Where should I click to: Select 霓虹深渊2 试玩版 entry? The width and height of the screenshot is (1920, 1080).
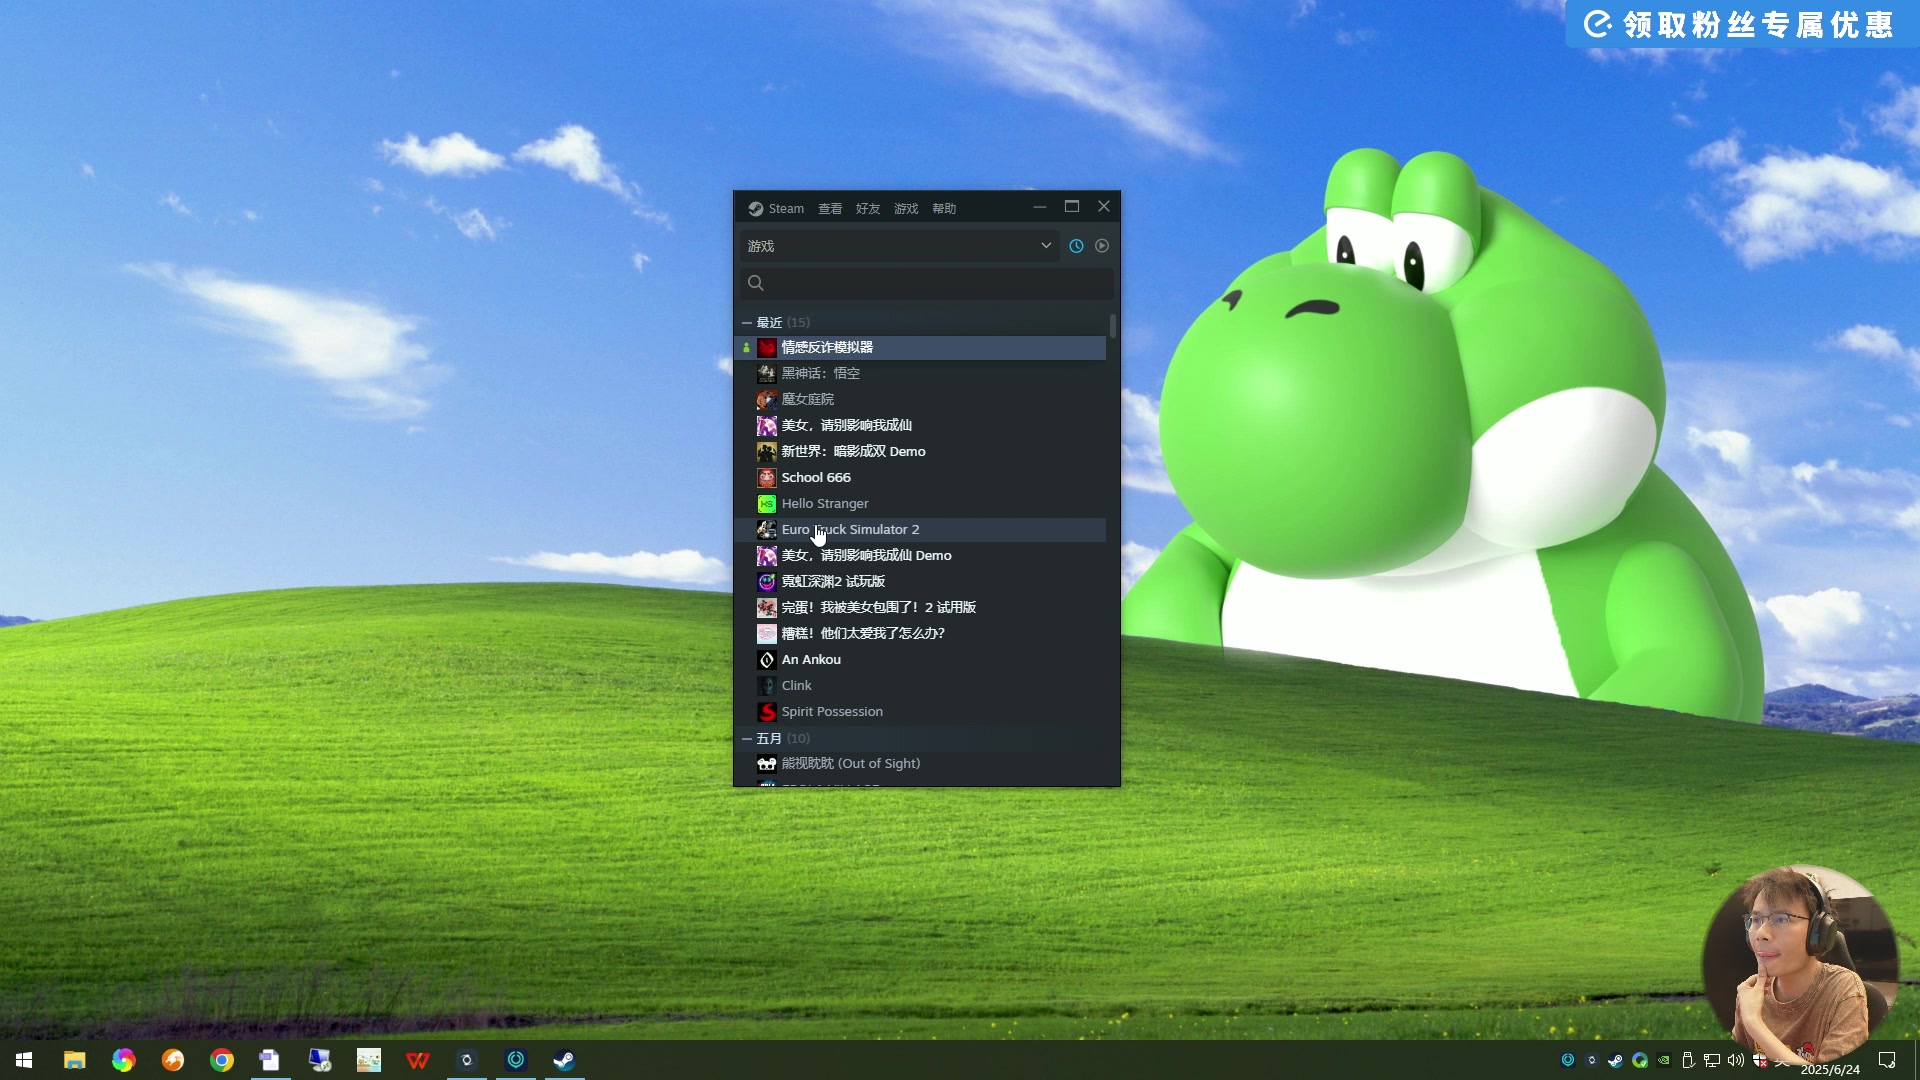tap(920, 581)
